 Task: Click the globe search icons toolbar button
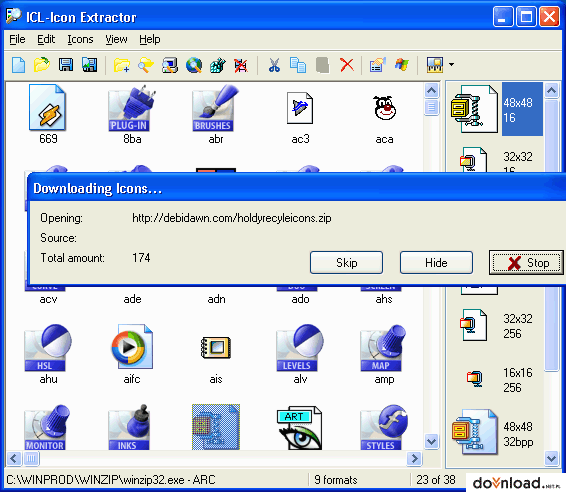pyautogui.click(x=194, y=65)
